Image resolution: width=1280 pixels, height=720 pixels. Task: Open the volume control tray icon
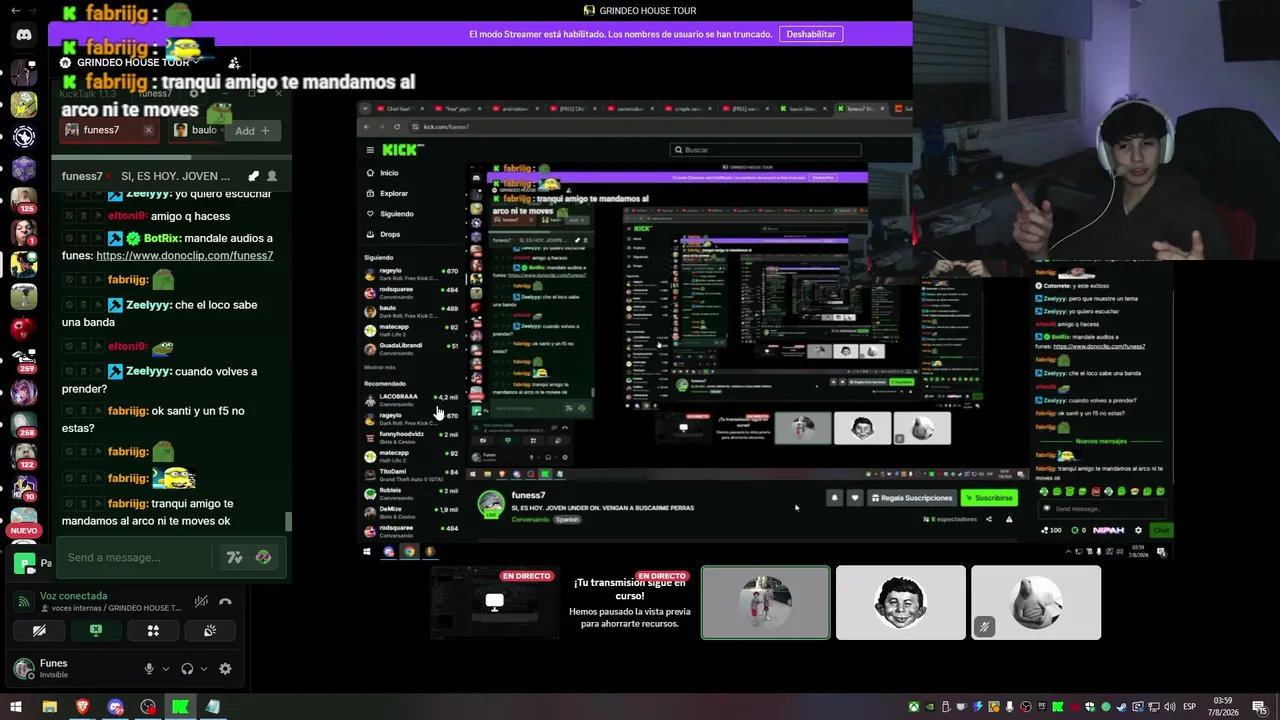coord(1169,707)
